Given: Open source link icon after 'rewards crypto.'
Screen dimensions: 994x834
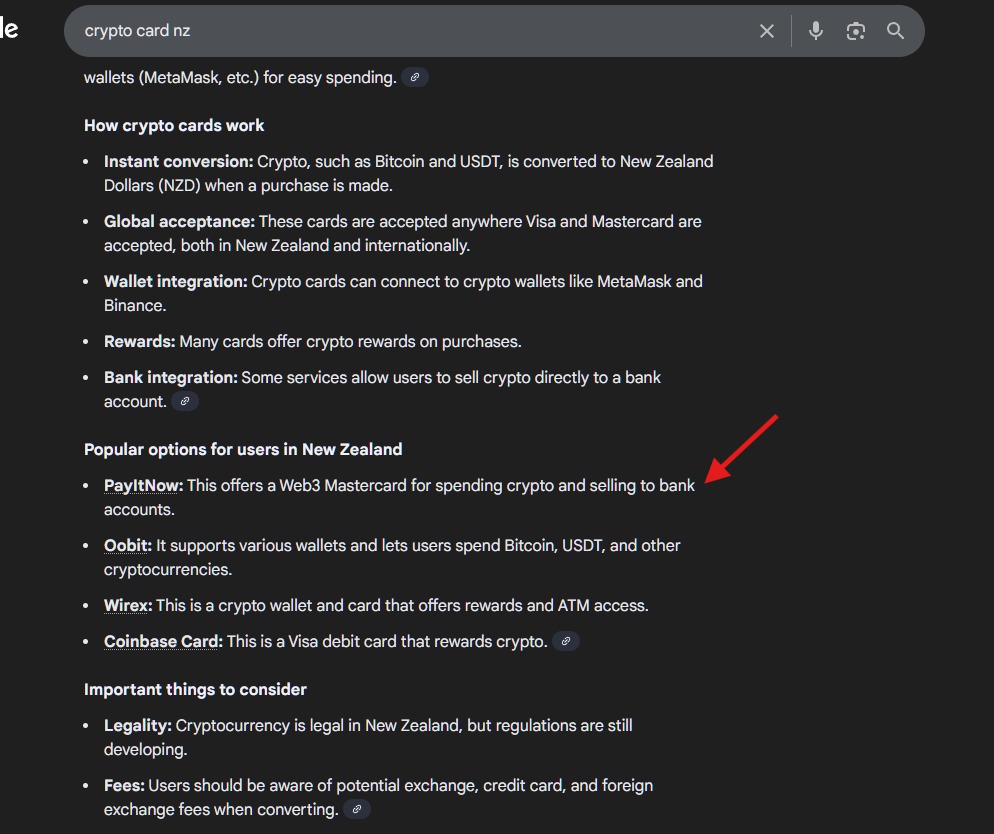Looking at the screenshot, I should coord(565,641).
